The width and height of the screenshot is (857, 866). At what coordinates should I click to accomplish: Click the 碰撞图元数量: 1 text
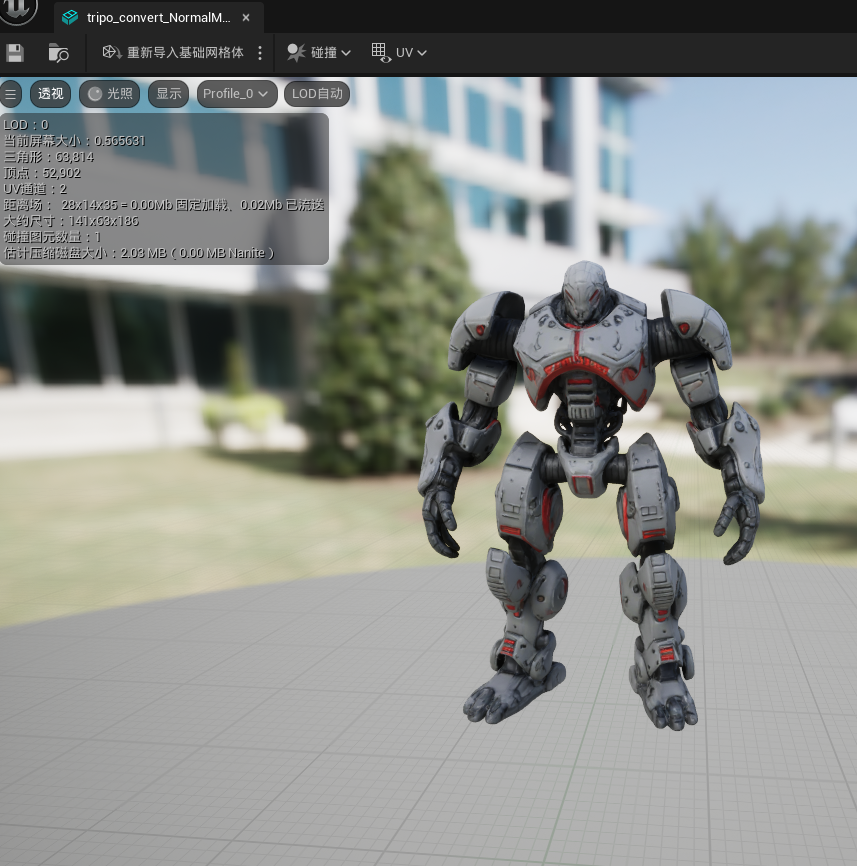click(x=52, y=237)
